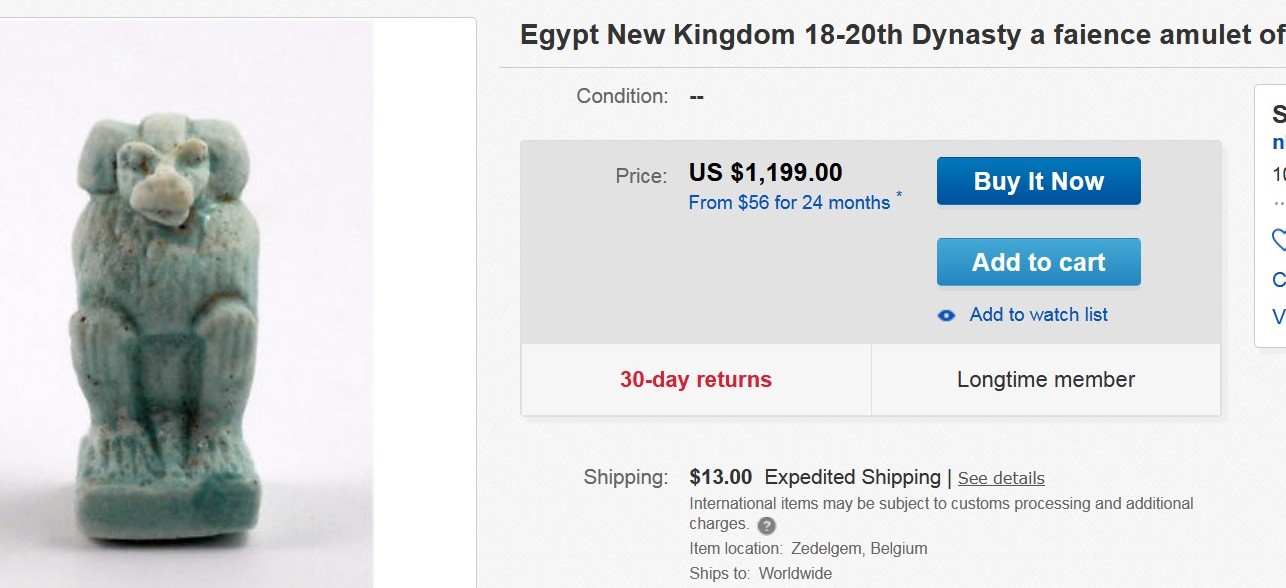
Task: Click the Zedelgem, Belgium item location
Action: [x=859, y=549]
